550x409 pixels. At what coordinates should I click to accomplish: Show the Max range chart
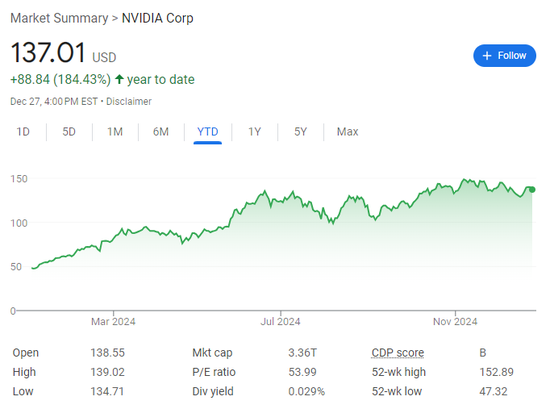[x=348, y=132]
